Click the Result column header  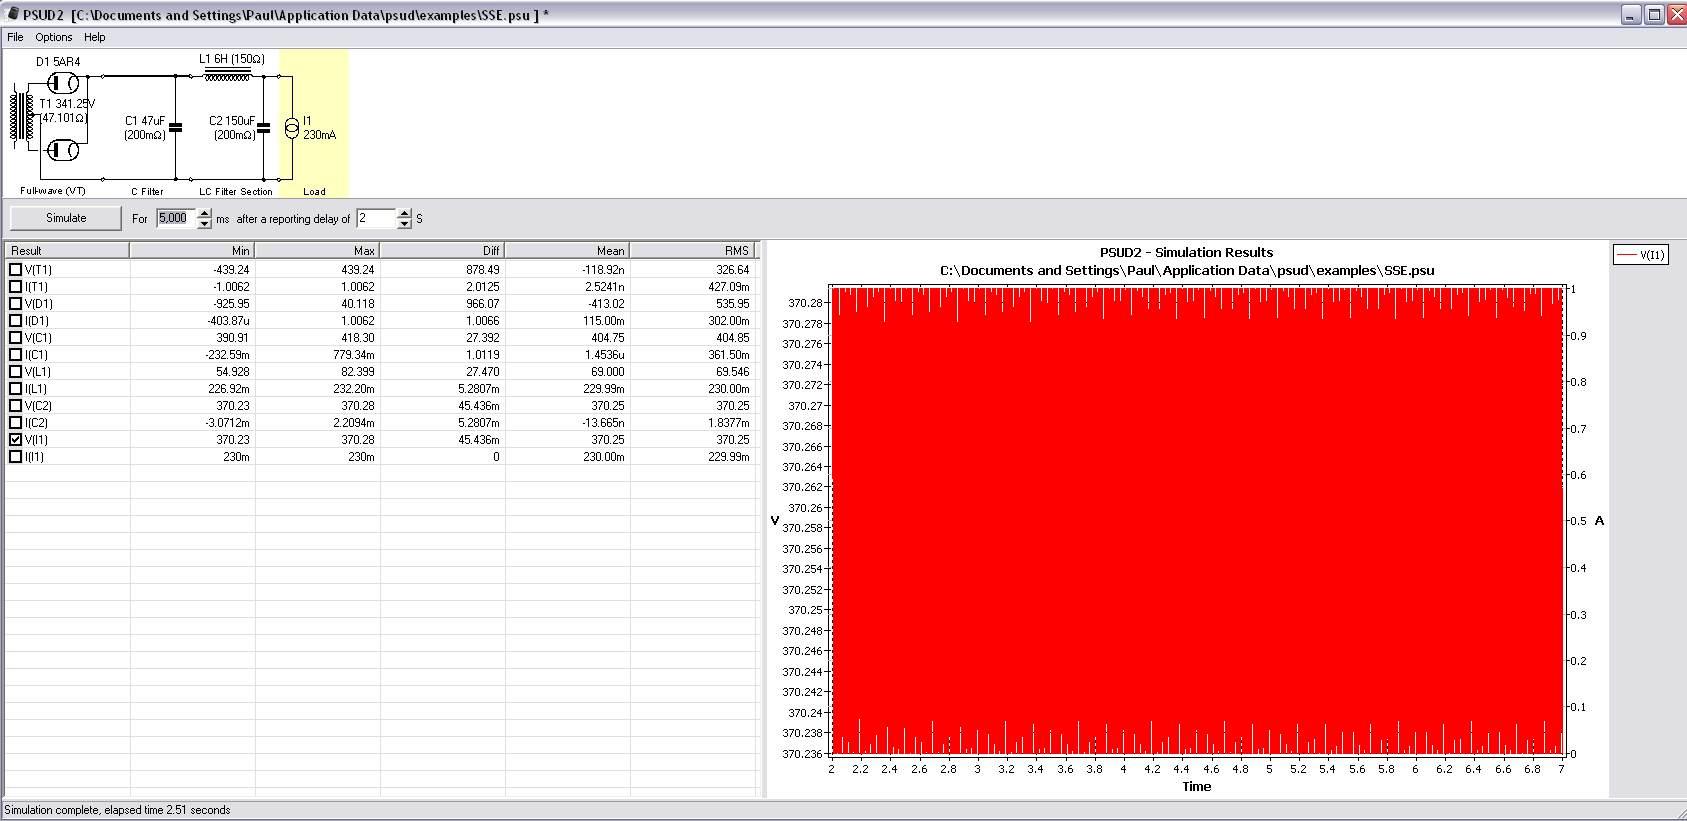[67, 251]
